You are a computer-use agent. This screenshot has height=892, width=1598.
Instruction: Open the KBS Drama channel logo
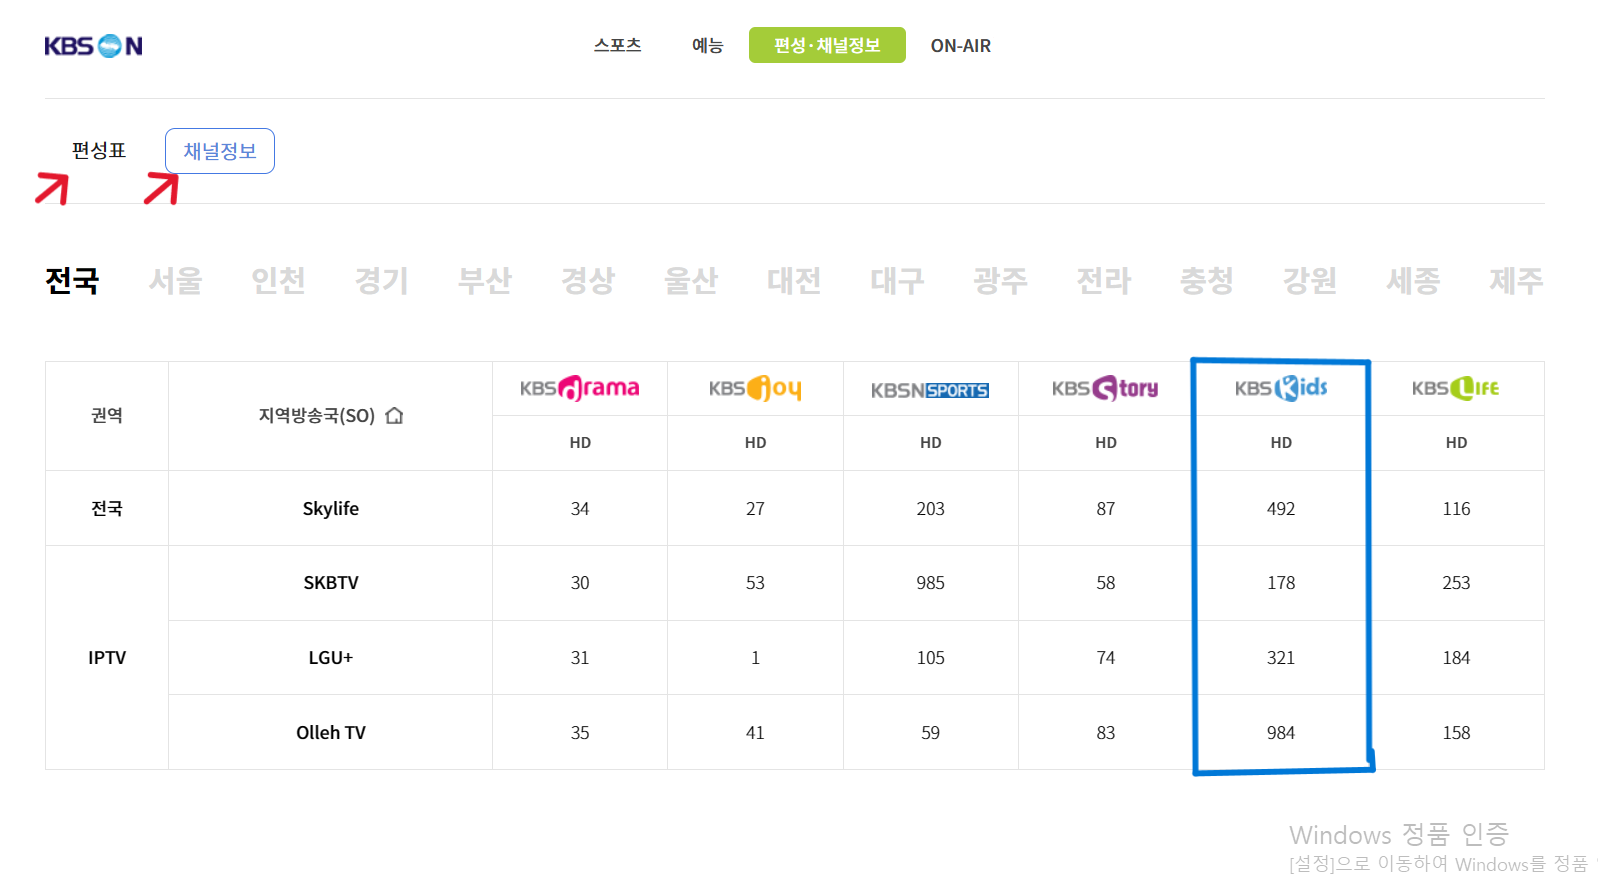pos(580,388)
